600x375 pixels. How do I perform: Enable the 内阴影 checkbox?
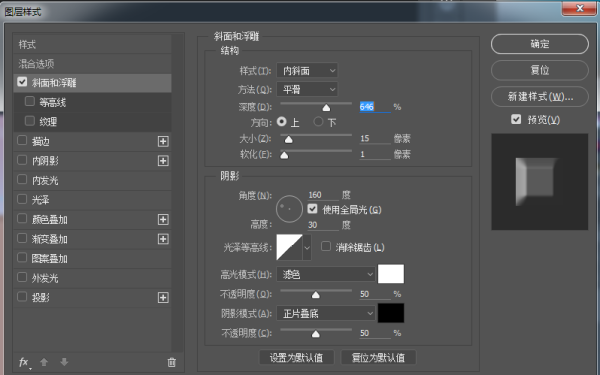pyautogui.click(x=22, y=160)
